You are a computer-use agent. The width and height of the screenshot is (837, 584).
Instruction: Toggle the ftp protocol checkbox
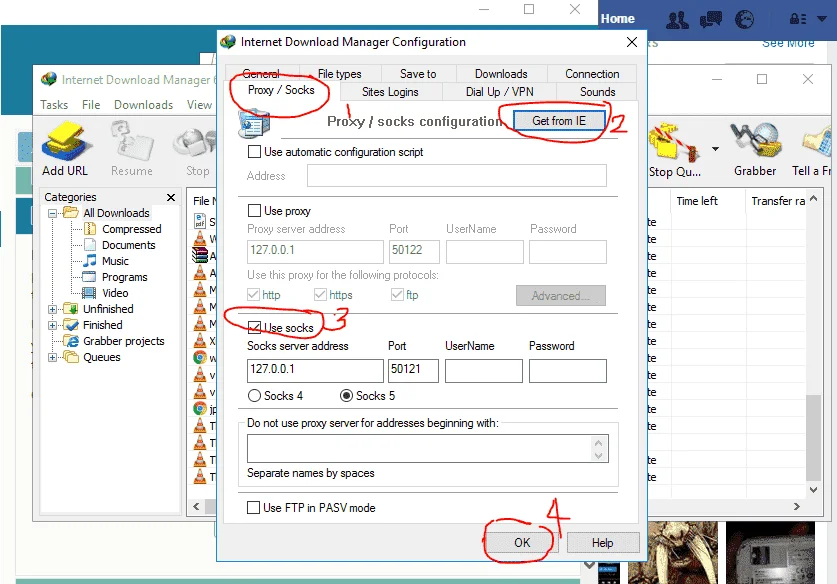point(397,295)
